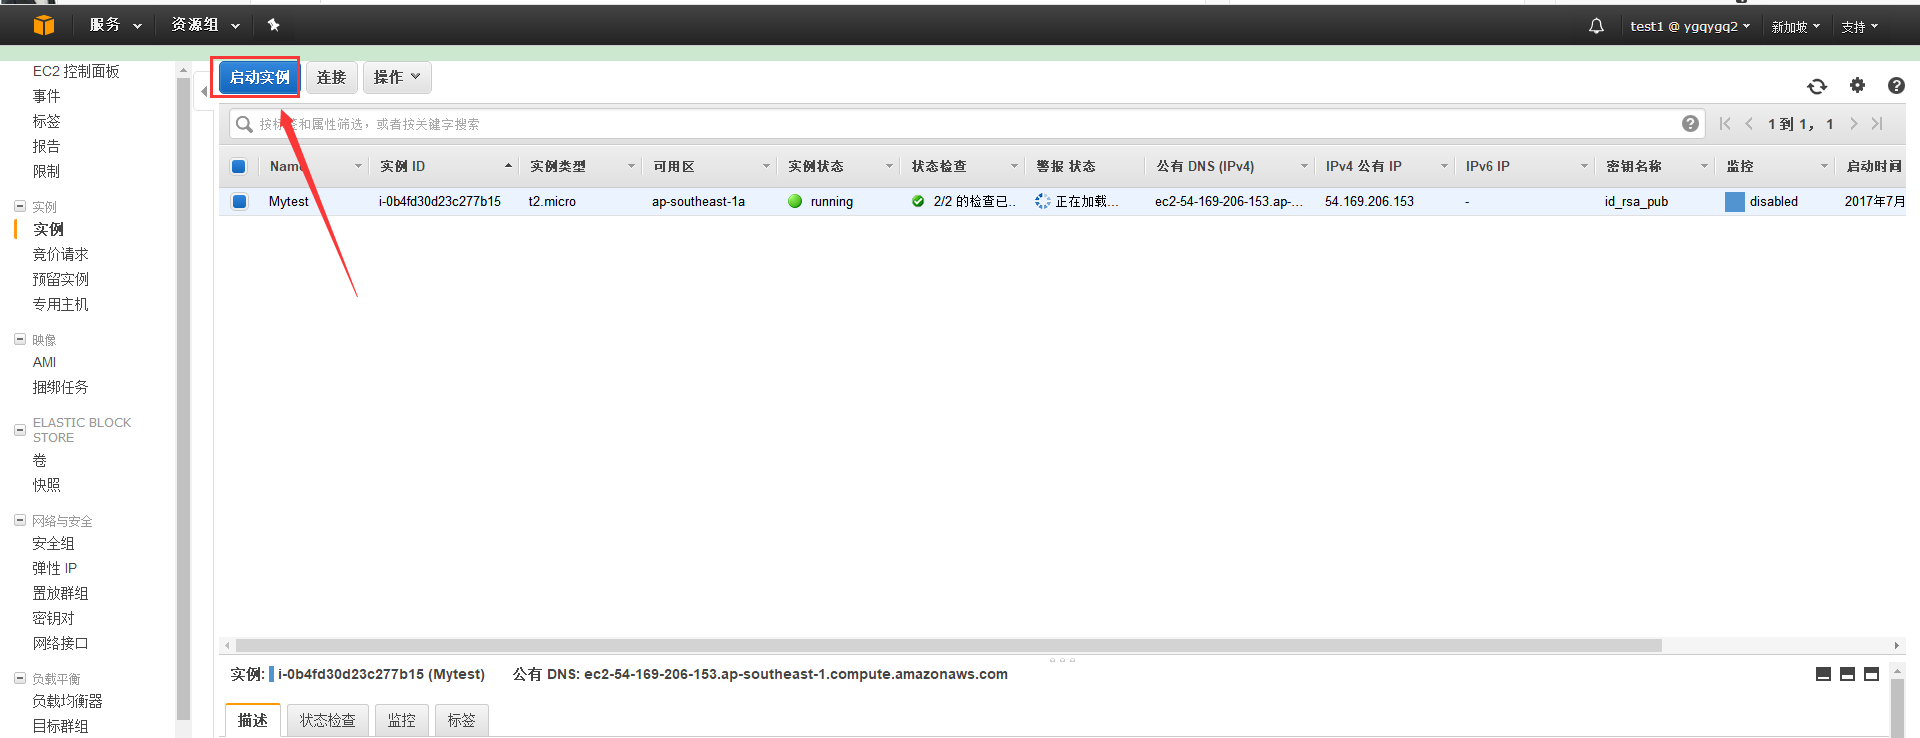Screen dimensions: 1920x738
Task: Open 安全组 in sidebar
Action: 53,543
